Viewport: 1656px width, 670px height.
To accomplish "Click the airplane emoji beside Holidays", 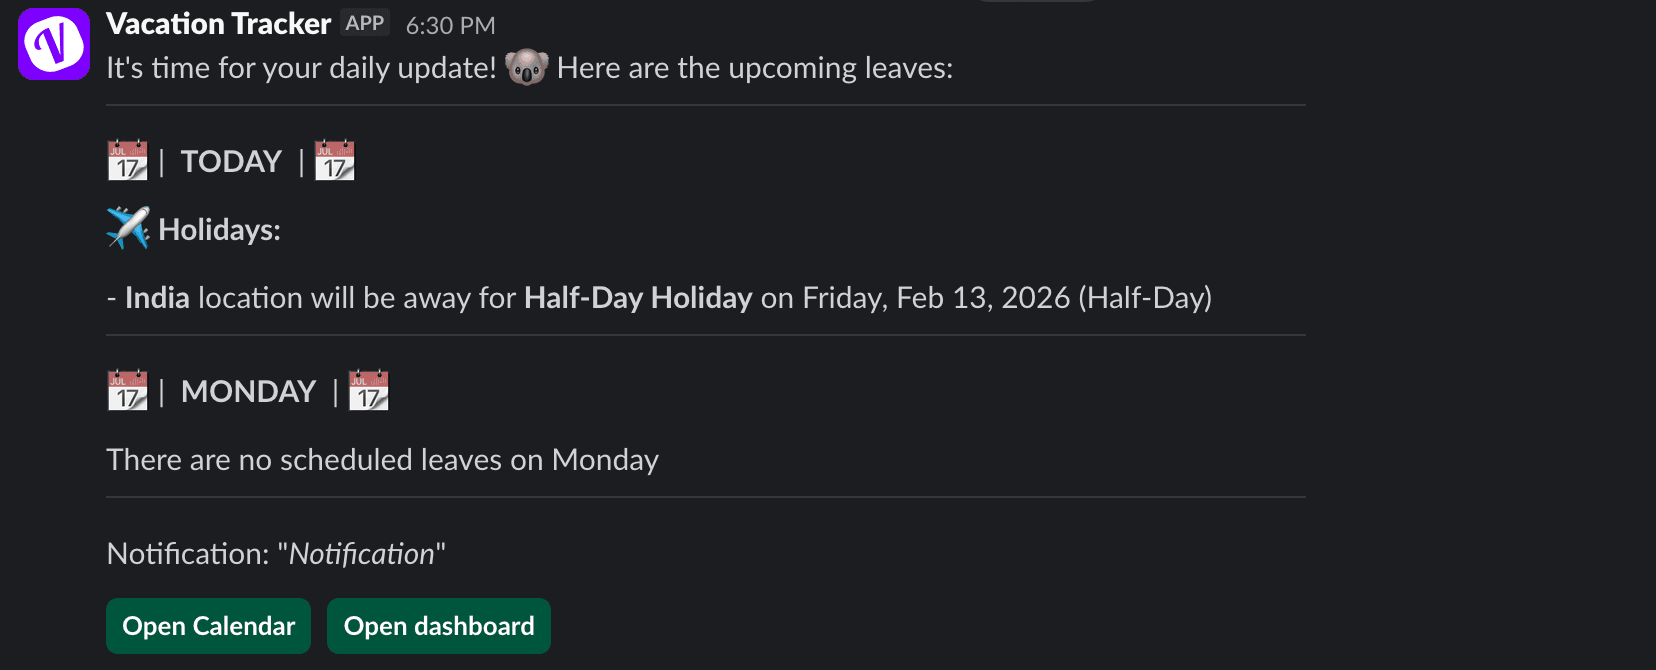I will coord(128,229).
